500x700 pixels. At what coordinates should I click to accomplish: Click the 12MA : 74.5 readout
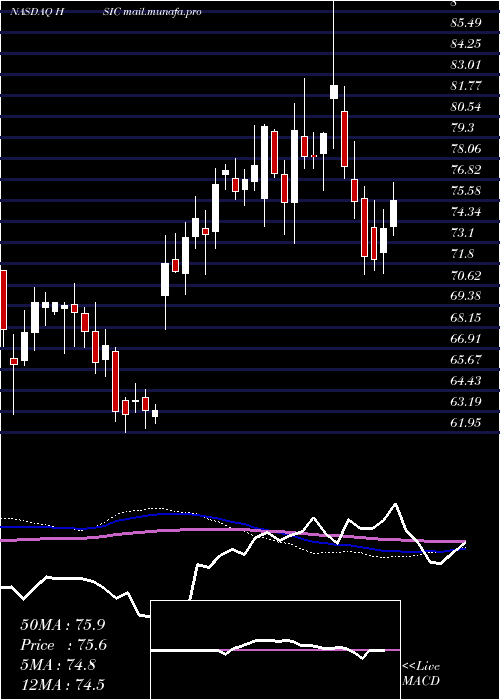[62, 684]
